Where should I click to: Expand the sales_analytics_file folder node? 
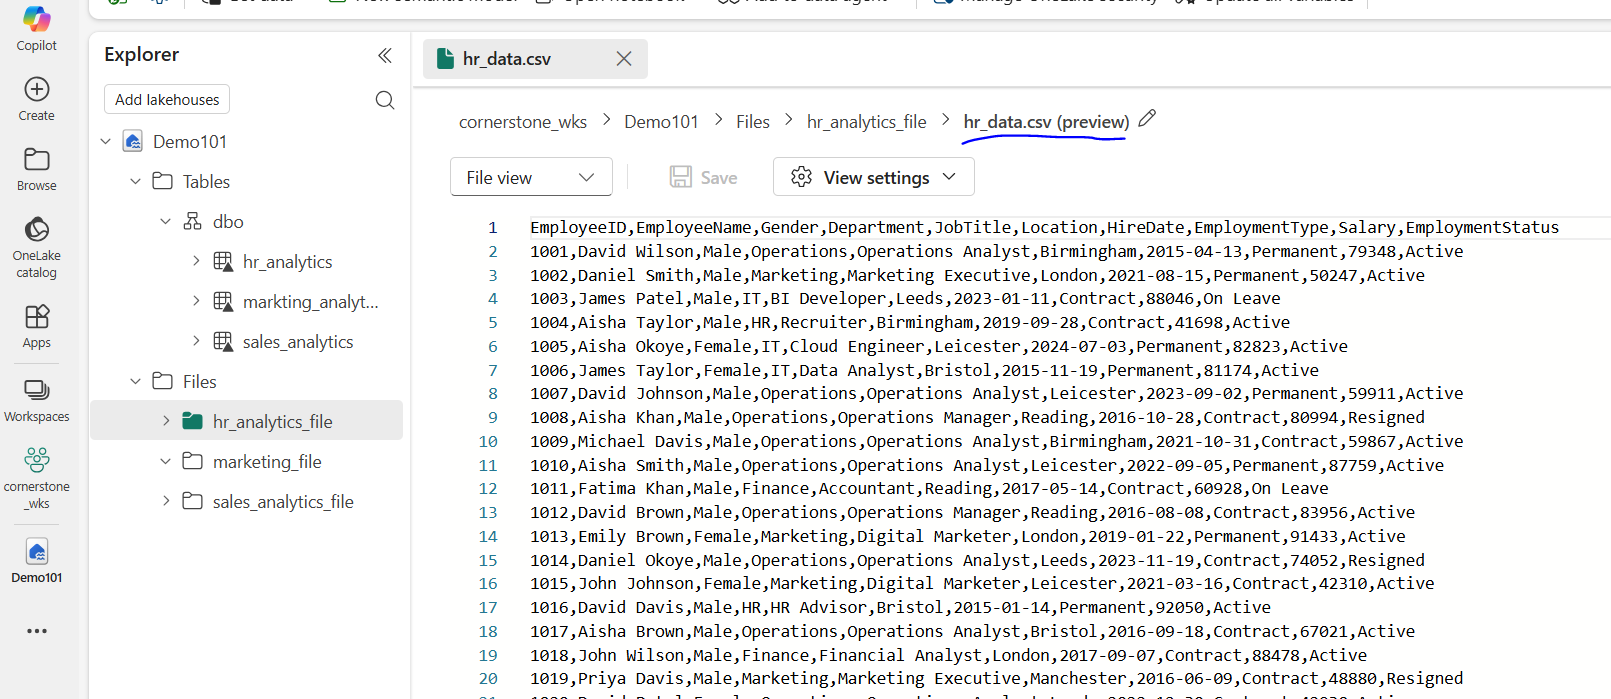[x=166, y=501]
